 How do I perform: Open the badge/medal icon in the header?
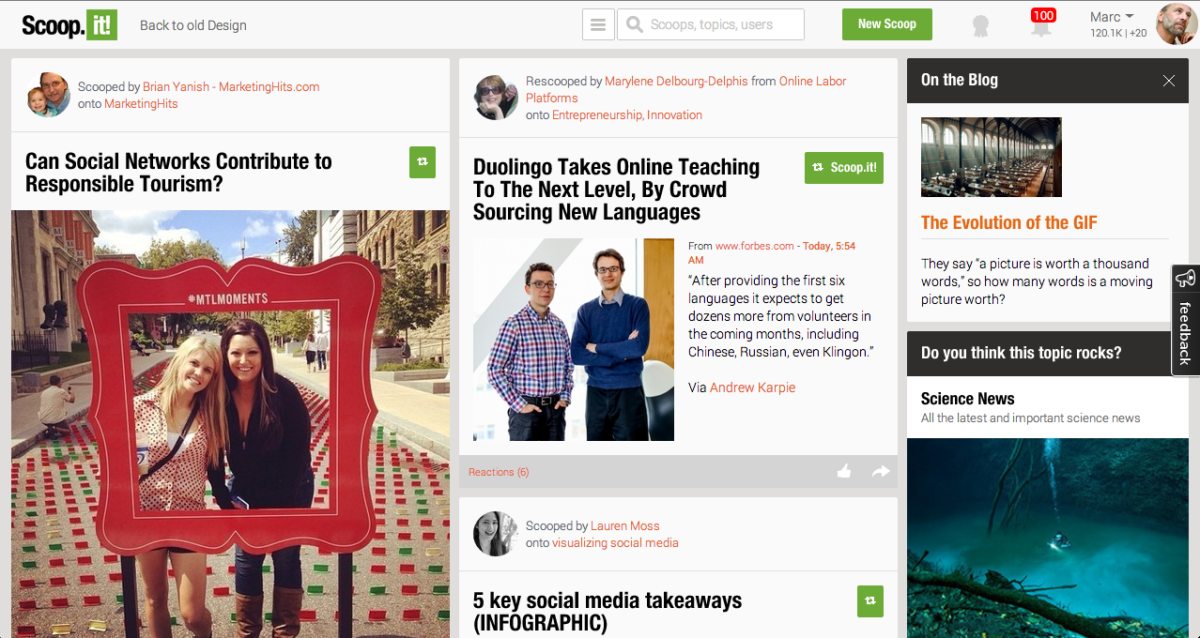point(981,26)
